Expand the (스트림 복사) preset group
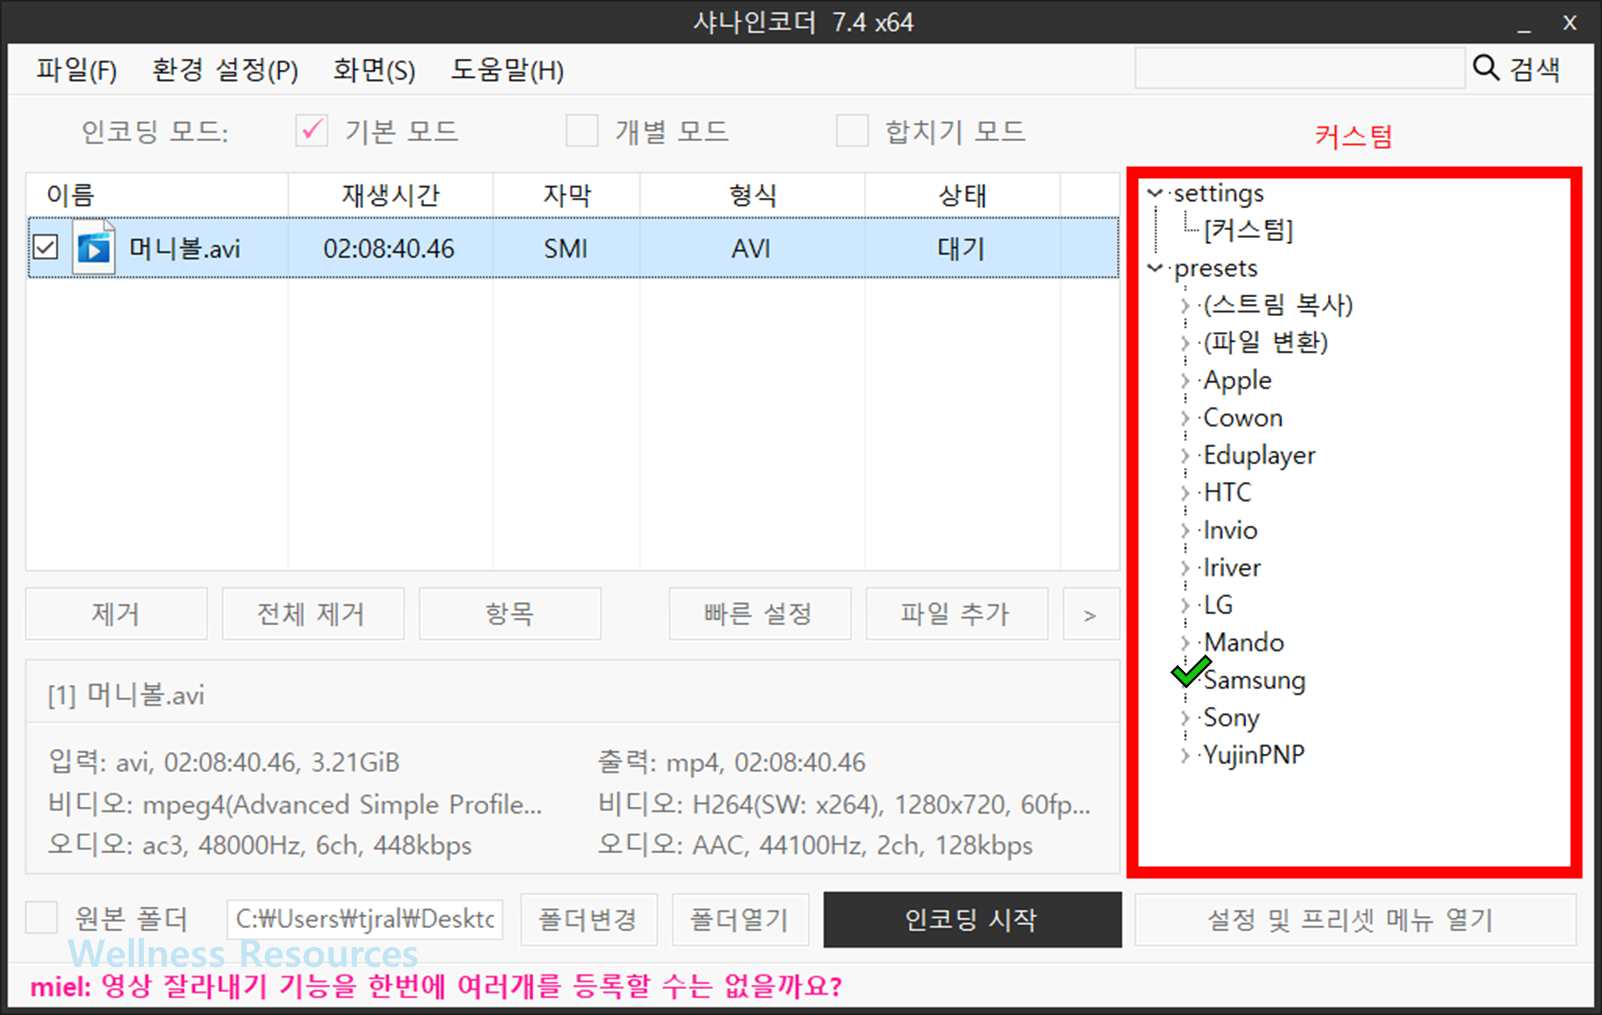Screen dimensions: 1602x1015 [1185, 306]
